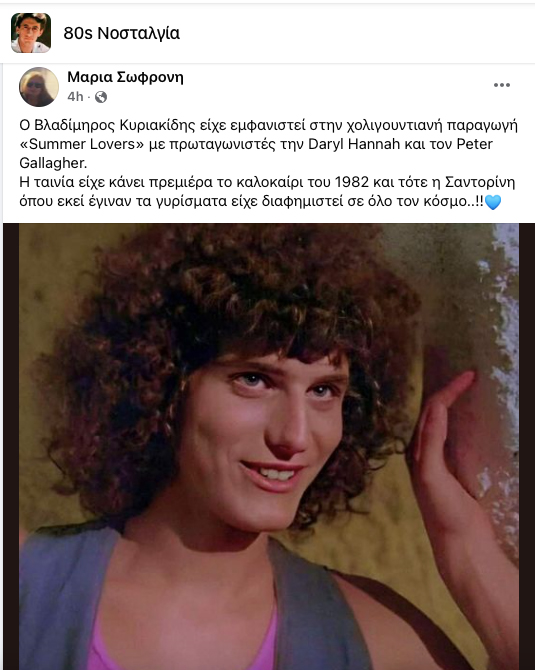Click the 4h post timestamp
This screenshot has height=670, width=535.
click(x=75, y=97)
